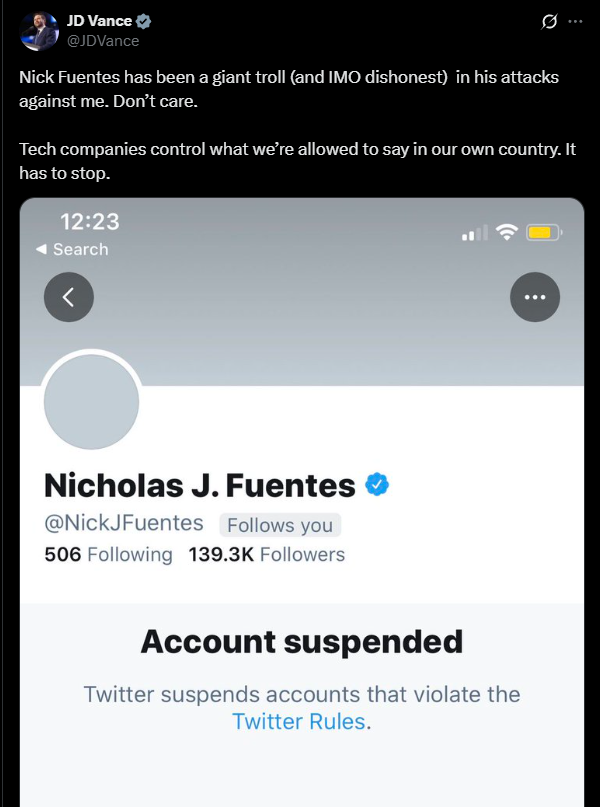Click the cellular signal bars icon
Viewport: 600px width, 807px height.
pyautogui.click(x=474, y=234)
